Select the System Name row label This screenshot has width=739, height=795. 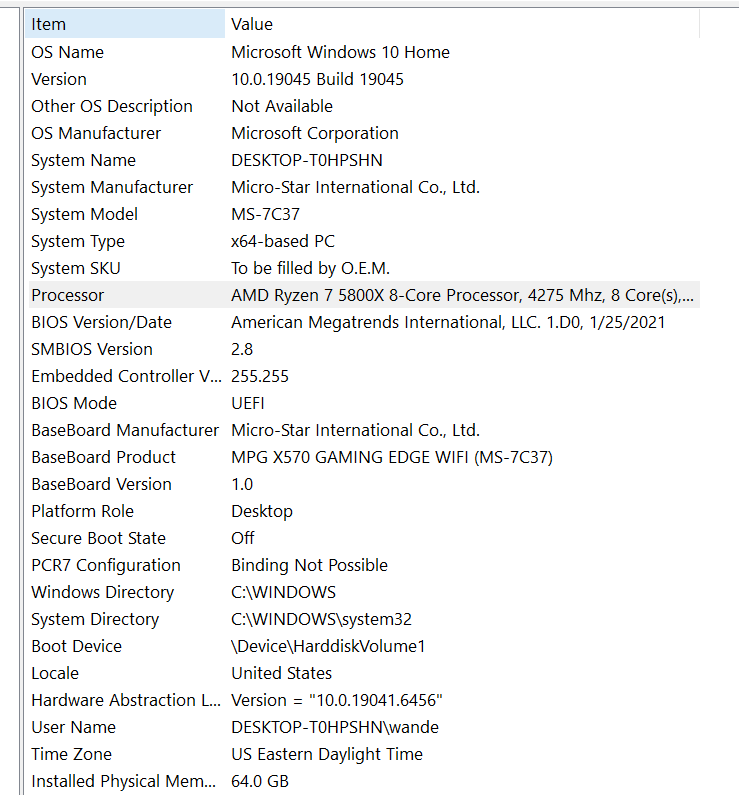(x=84, y=160)
